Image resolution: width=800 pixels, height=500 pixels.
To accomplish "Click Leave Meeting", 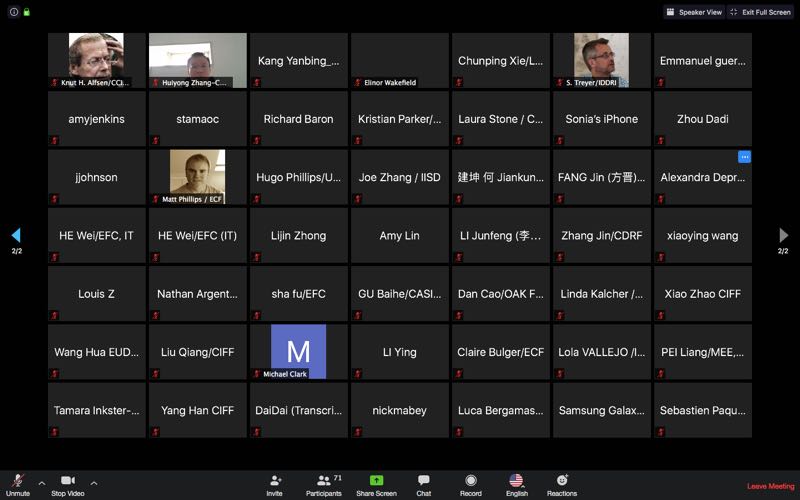I will (x=770, y=486).
